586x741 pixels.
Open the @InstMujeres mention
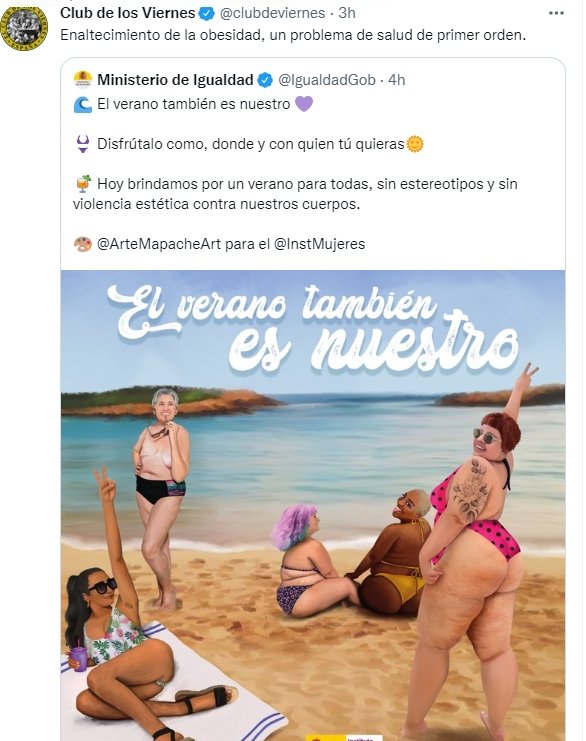[x=319, y=244]
